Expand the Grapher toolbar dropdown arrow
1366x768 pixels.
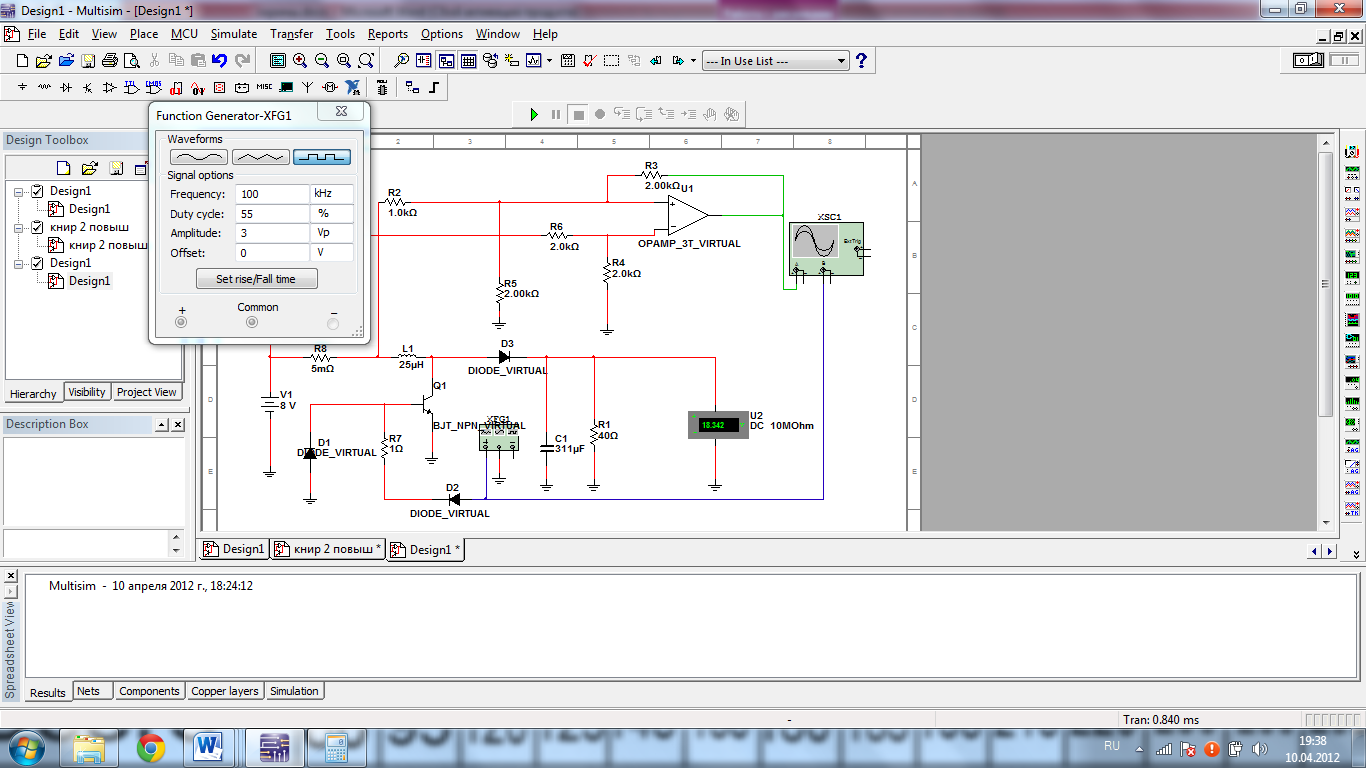click(549, 60)
